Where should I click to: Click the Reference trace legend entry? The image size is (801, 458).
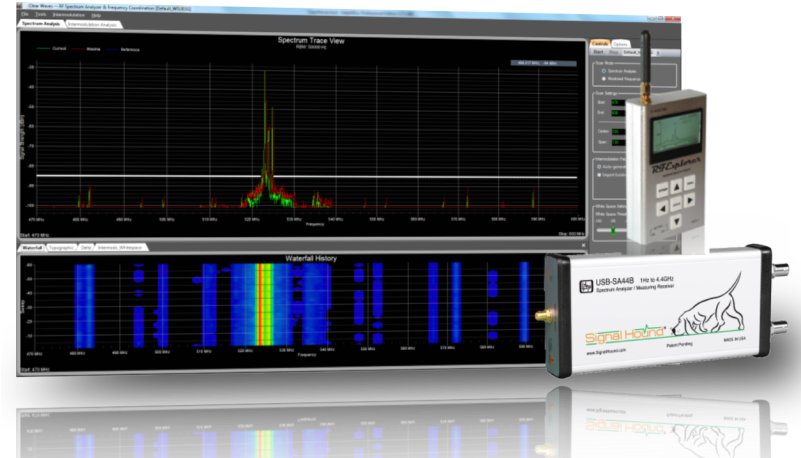tap(123, 50)
